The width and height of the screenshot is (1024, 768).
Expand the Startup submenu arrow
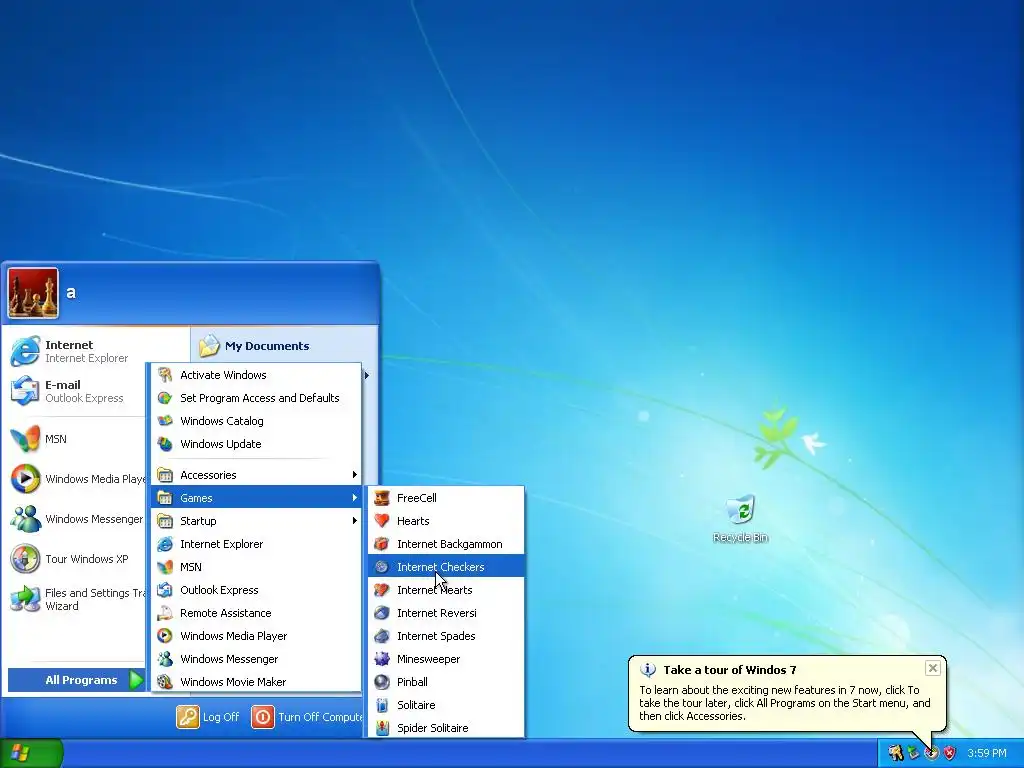(x=355, y=520)
